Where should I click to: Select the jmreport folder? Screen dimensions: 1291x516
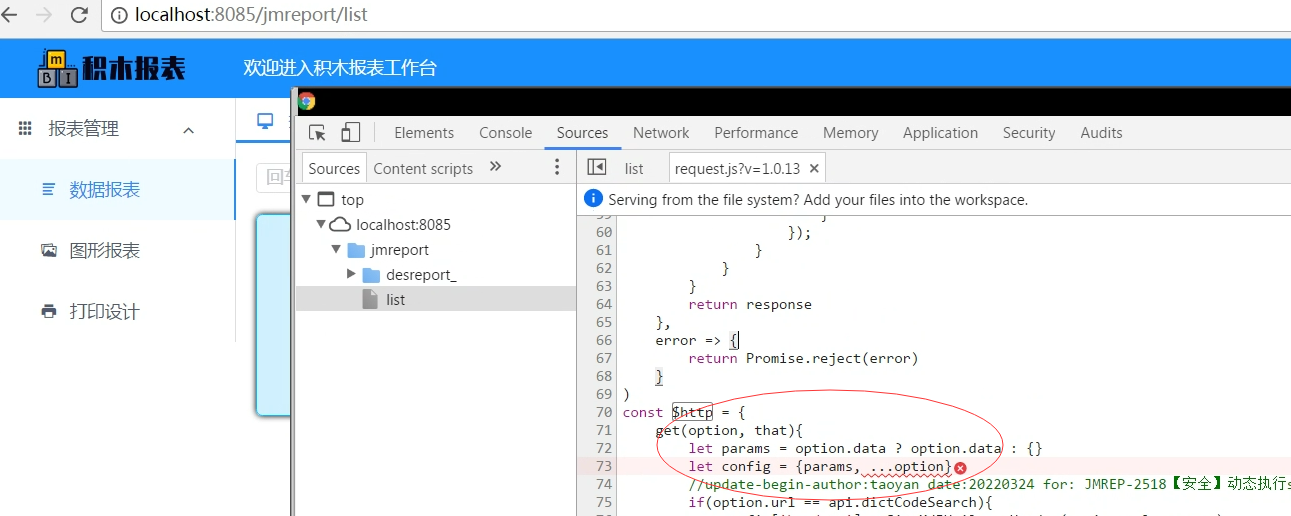pyautogui.click(x=399, y=250)
